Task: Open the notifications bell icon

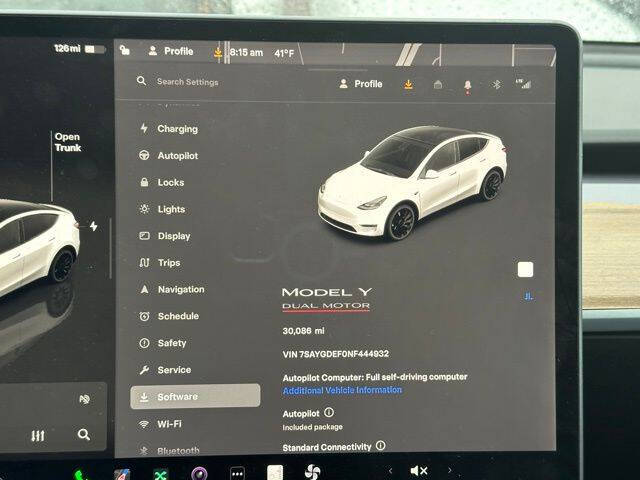Action: tap(468, 86)
